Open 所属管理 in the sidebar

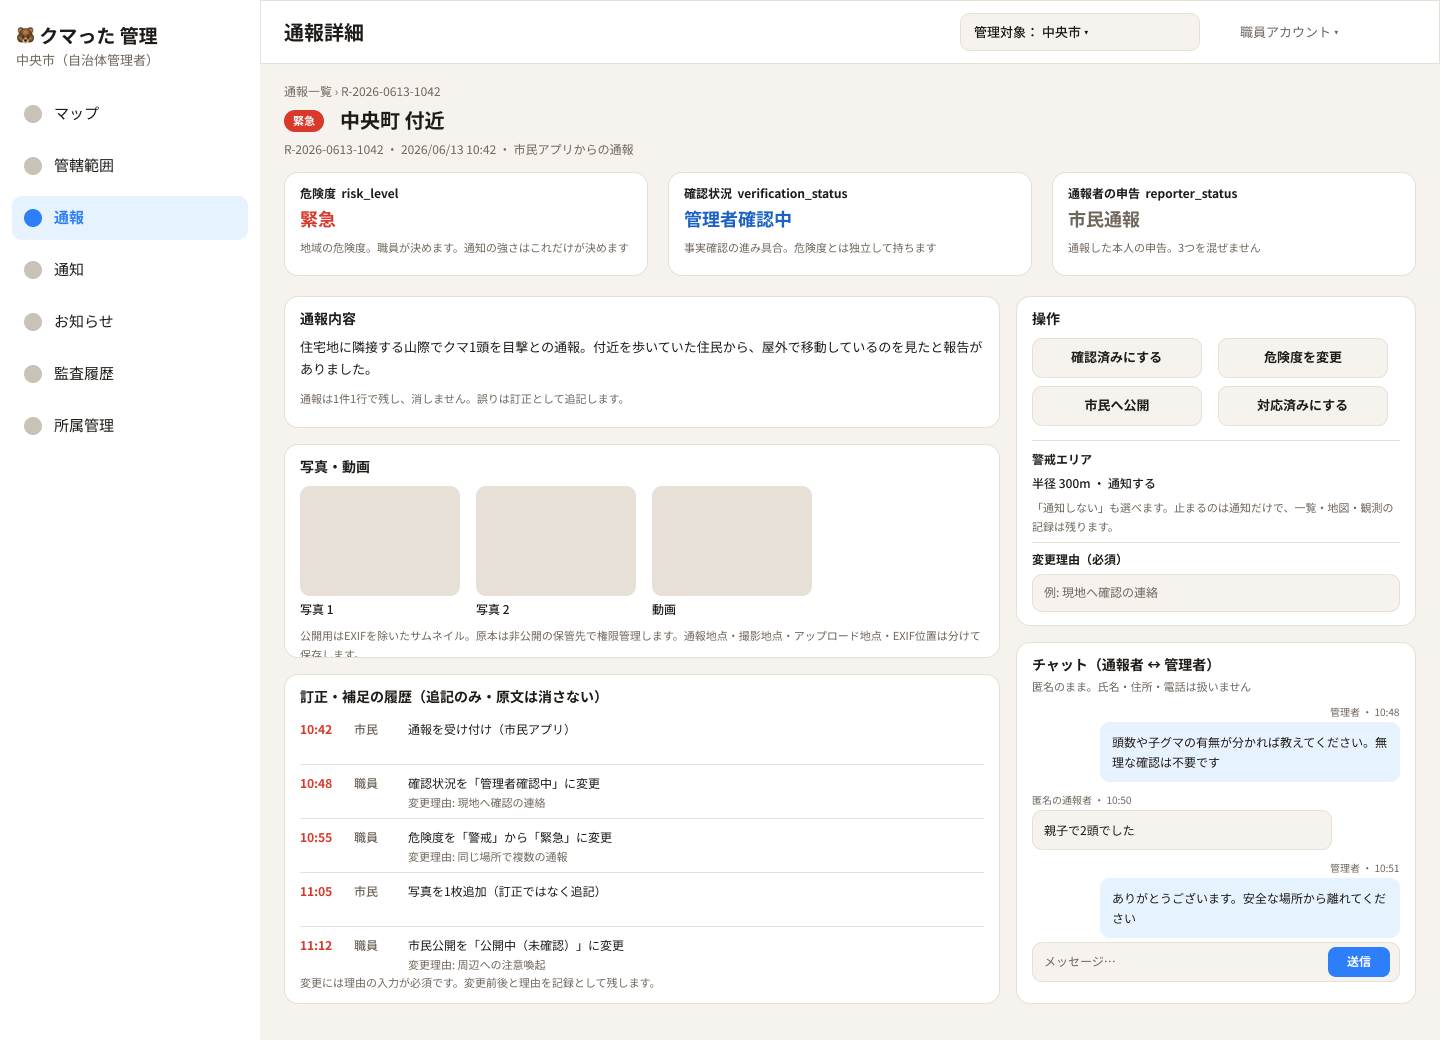click(x=130, y=426)
